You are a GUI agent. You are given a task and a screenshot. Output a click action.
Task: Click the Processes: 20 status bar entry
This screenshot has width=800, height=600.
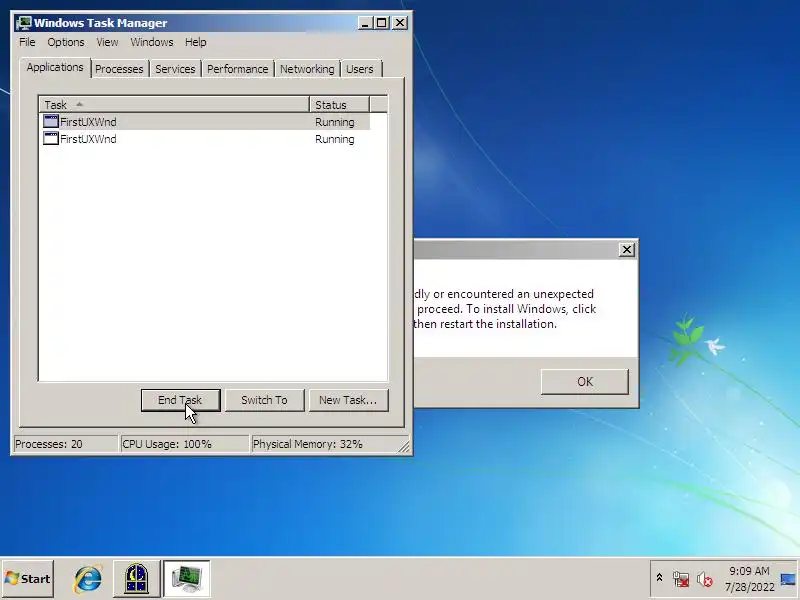point(65,444)
